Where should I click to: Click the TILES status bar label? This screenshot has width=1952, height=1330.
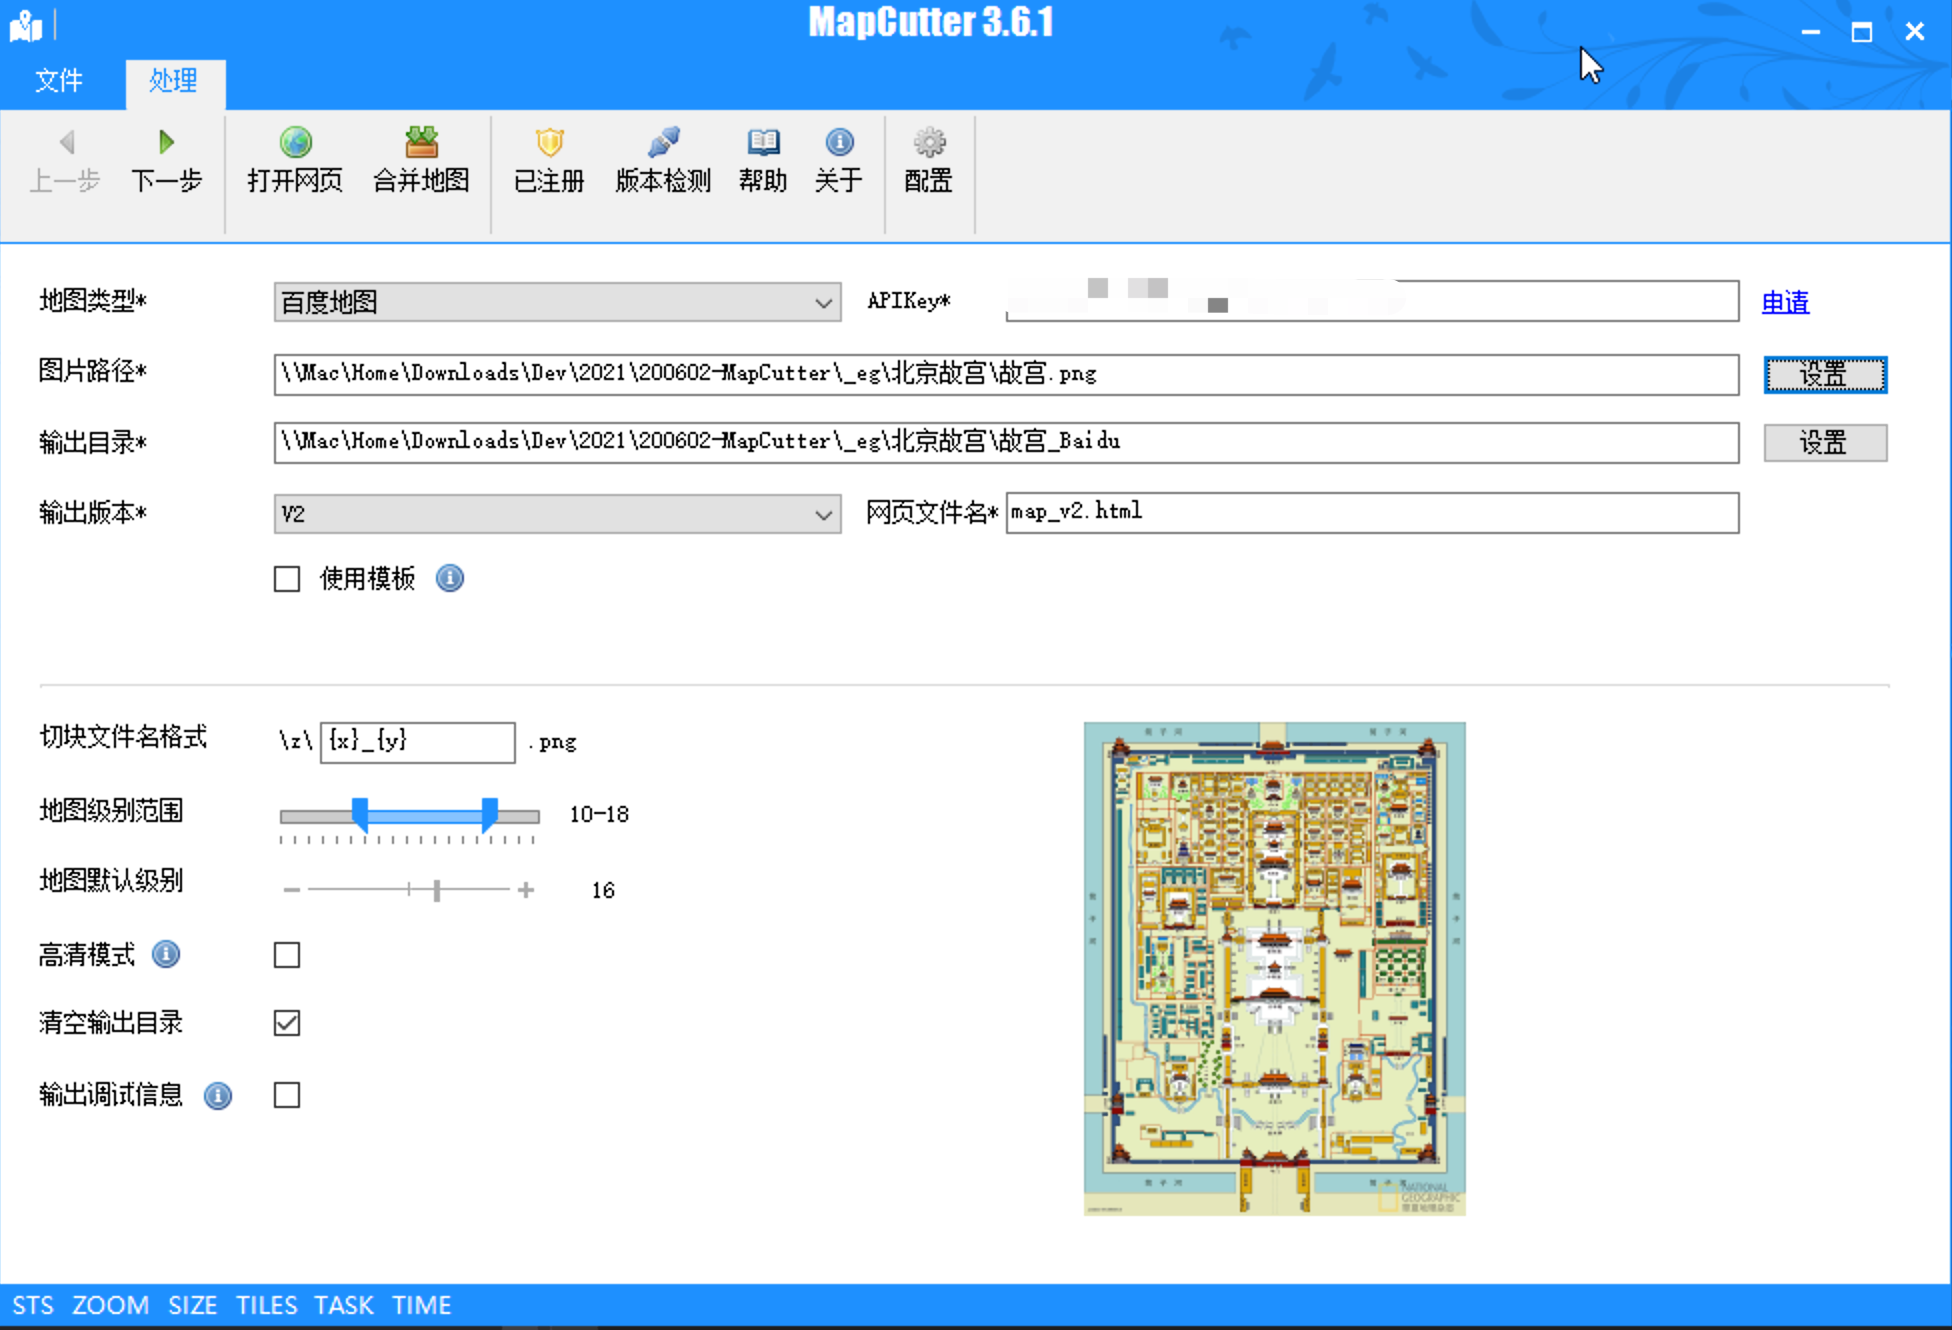[x=267, y=1305]
